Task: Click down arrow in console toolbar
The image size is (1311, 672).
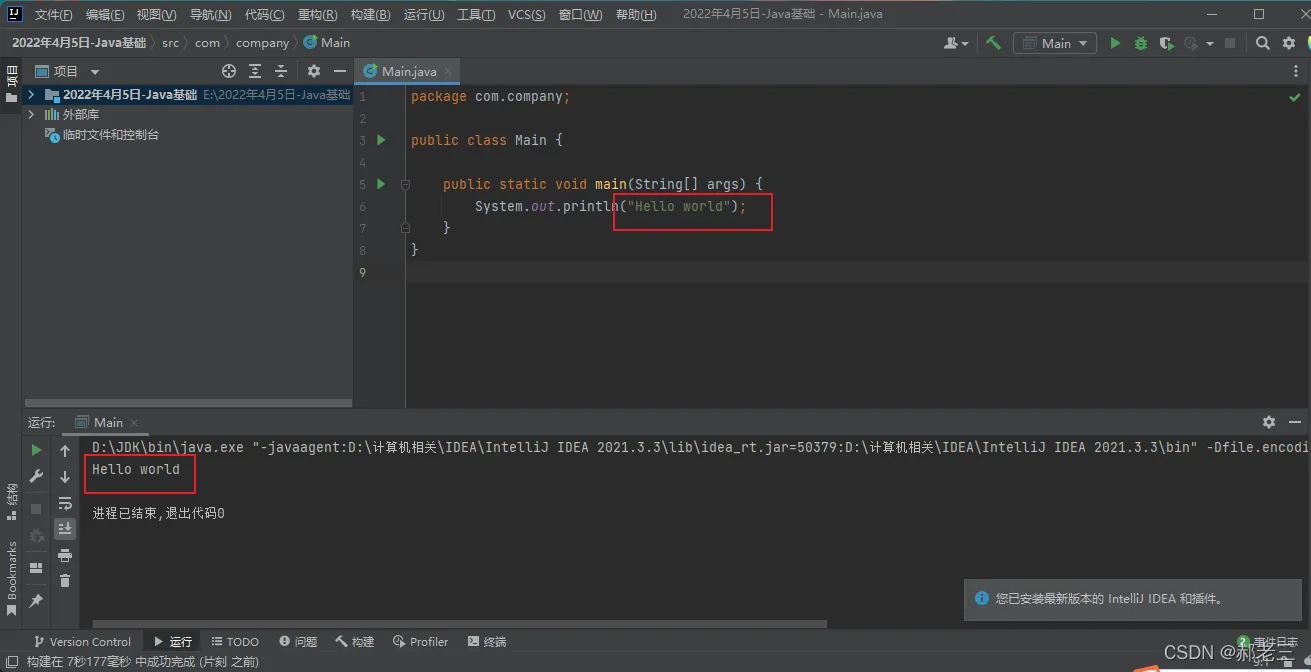Action: [65, 477]
